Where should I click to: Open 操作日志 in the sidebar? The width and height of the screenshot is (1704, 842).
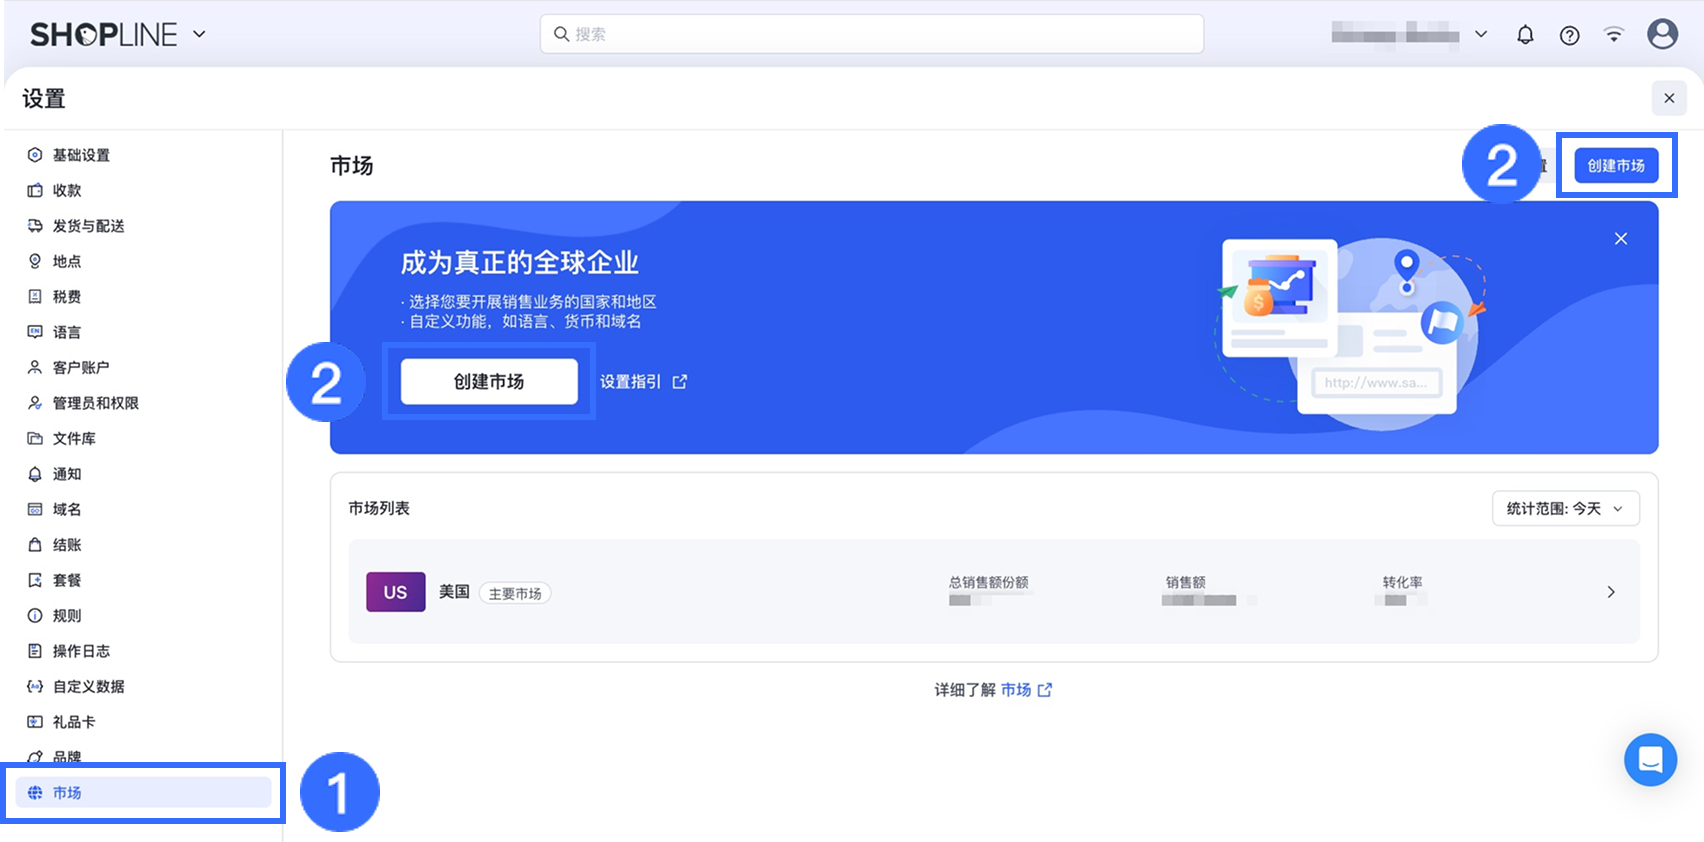[144, 651]
